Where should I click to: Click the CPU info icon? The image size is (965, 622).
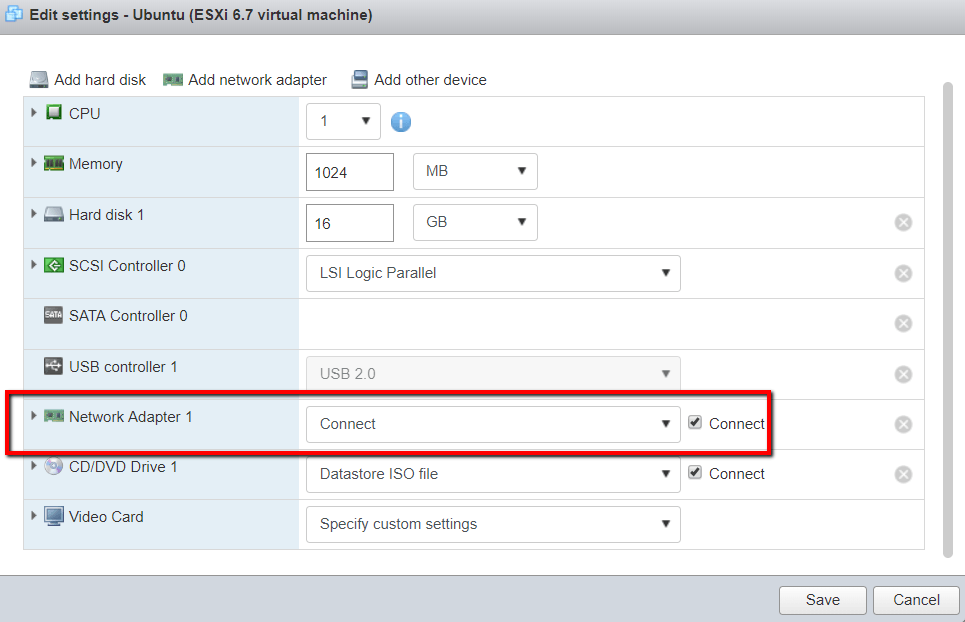point(401,122)
